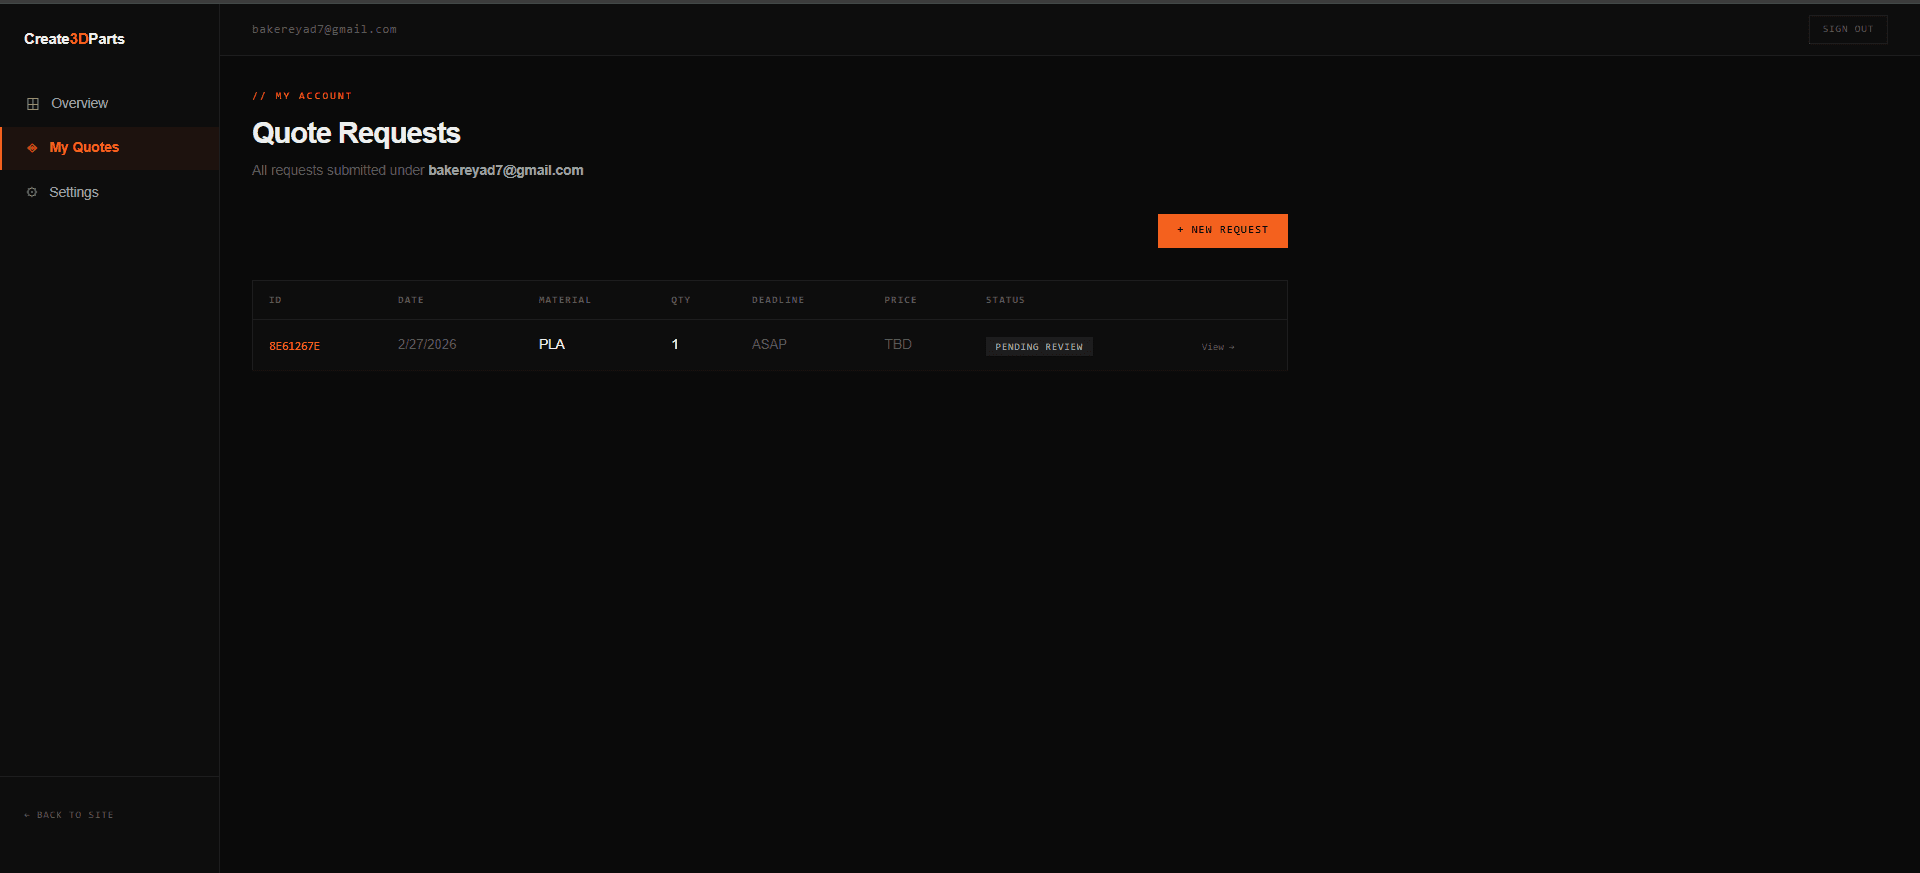Click the TBD price cell
1920x873 pixels.
(898, 344)
